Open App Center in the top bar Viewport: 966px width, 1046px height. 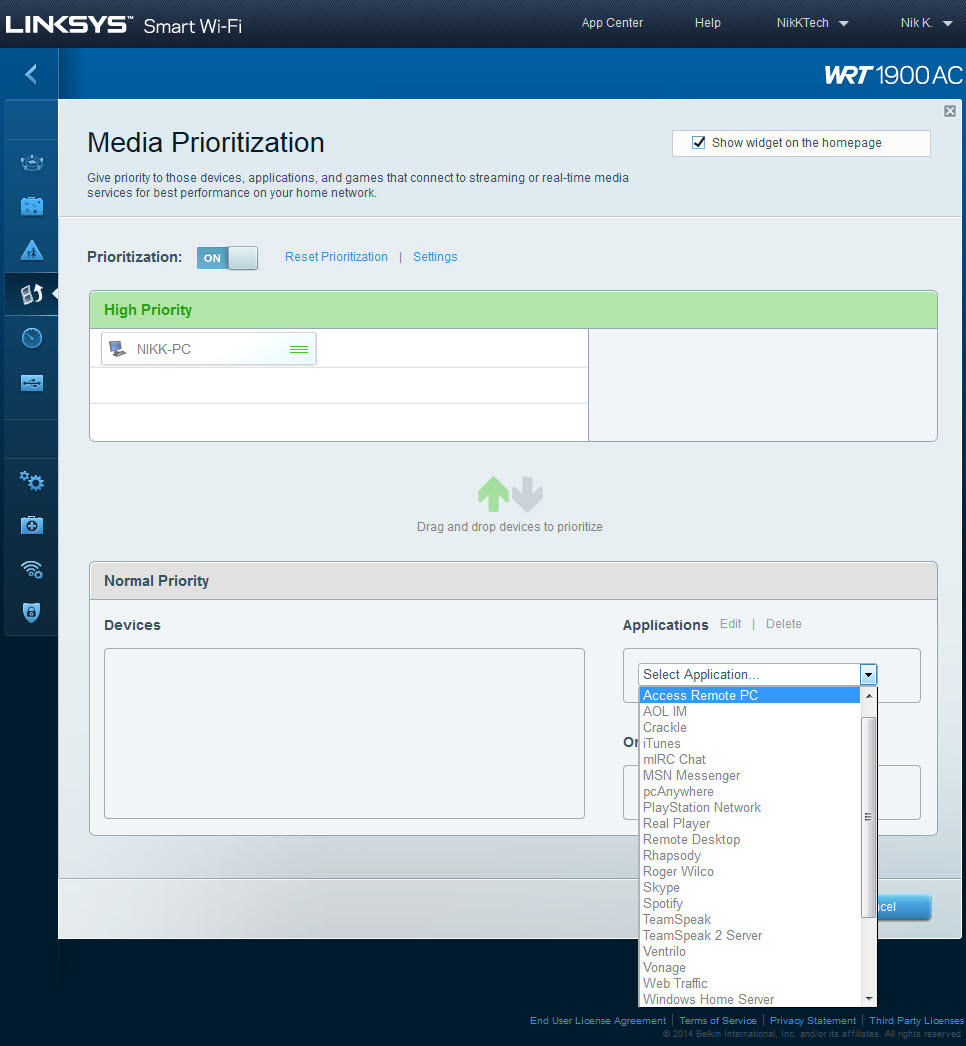[612, 23]
